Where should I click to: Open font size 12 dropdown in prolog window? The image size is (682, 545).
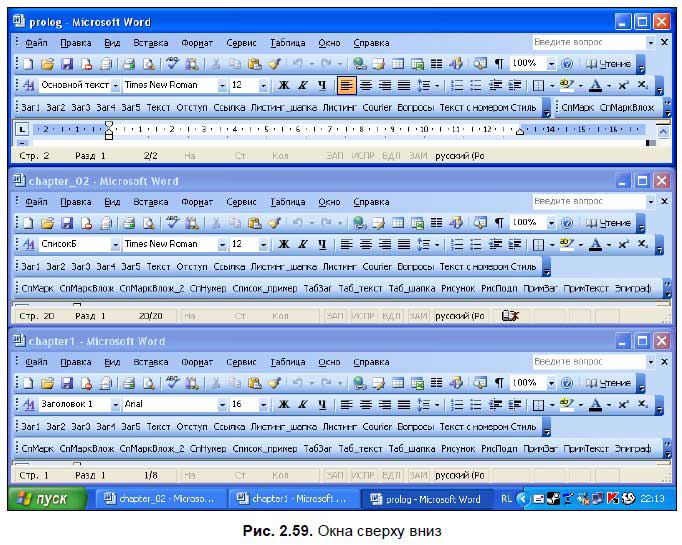263,86
